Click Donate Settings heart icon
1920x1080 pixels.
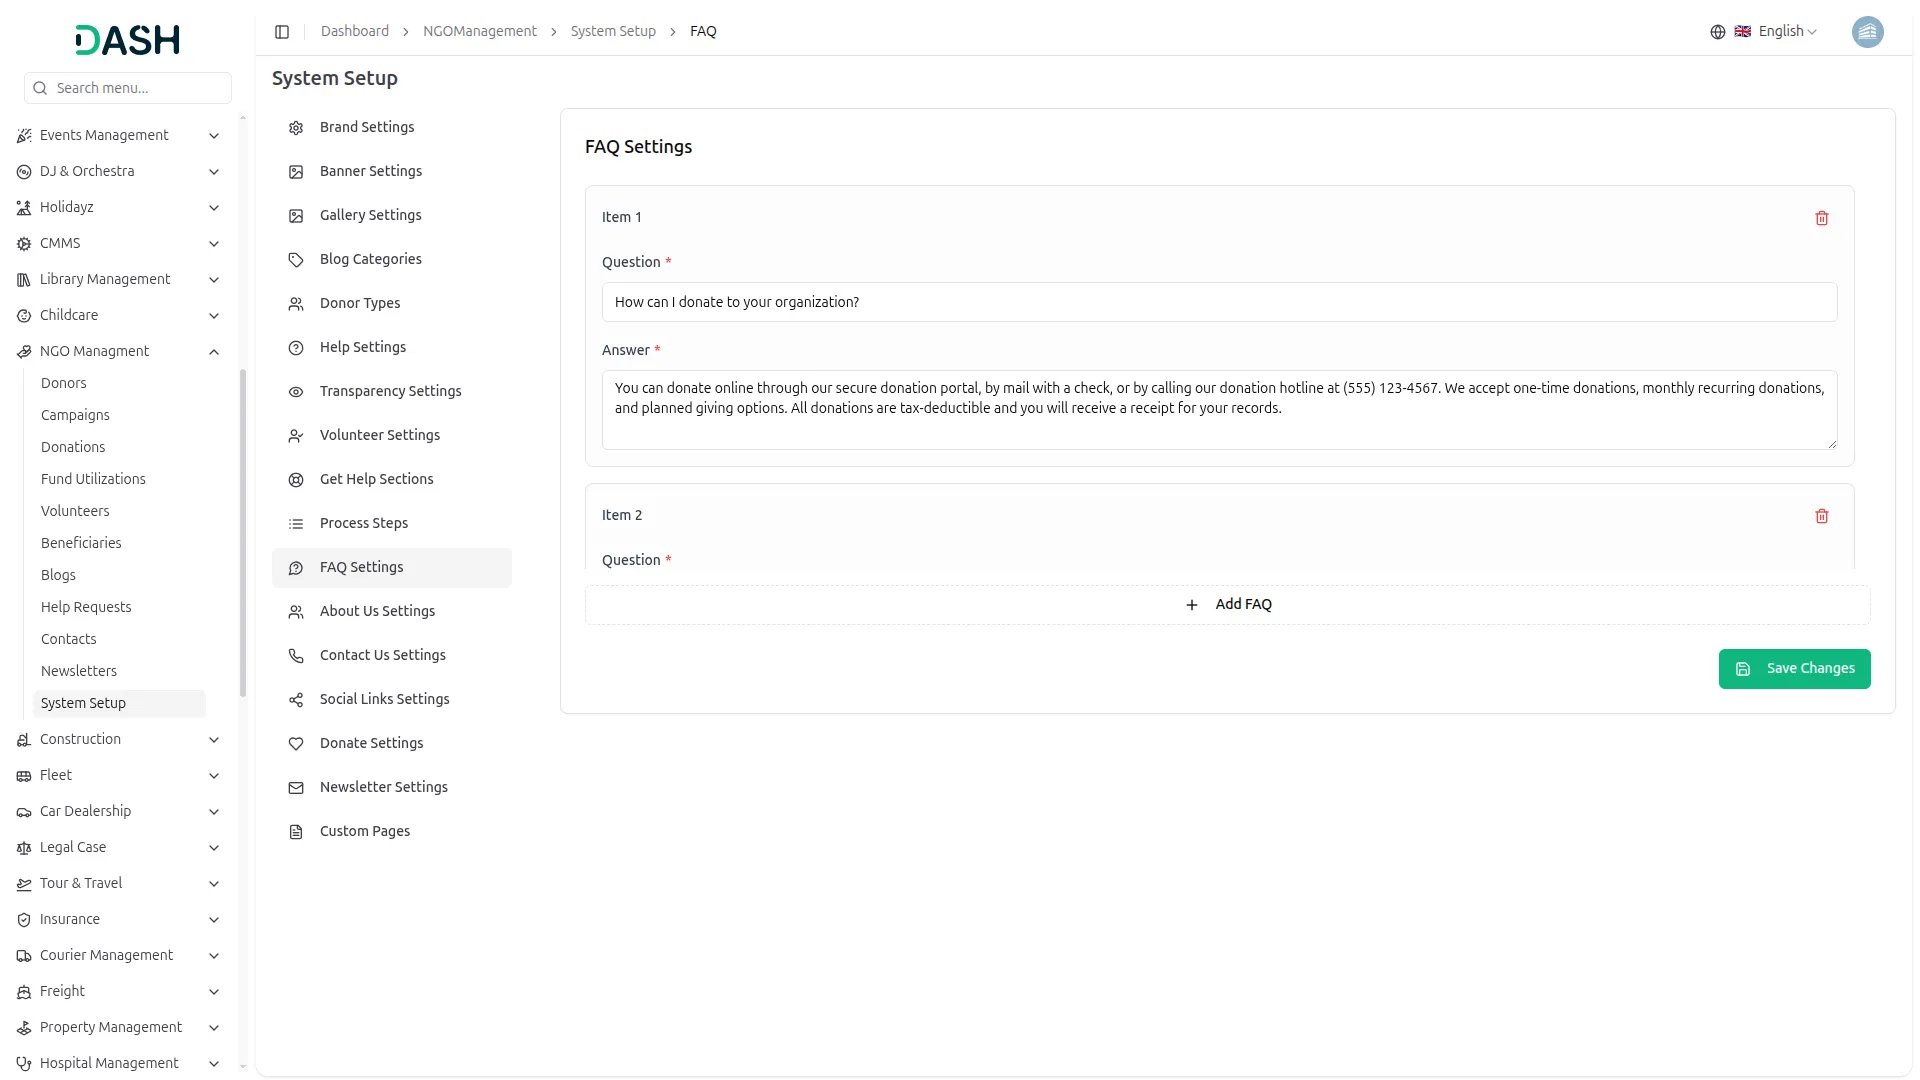[296, 744]
